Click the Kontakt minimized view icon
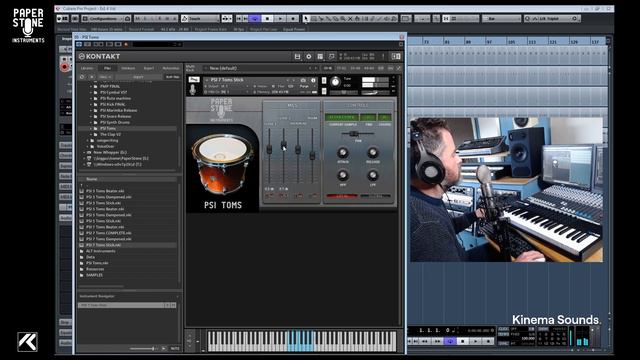 331,56
